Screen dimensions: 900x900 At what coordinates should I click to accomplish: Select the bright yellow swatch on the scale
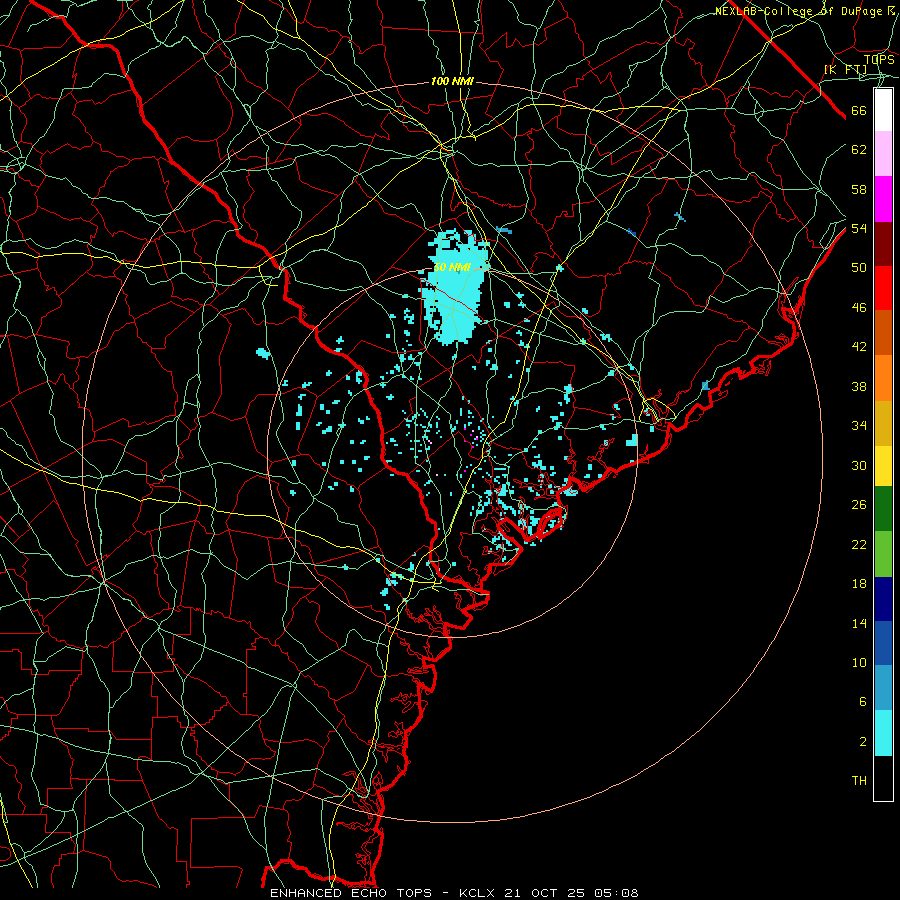coord(883,466)
